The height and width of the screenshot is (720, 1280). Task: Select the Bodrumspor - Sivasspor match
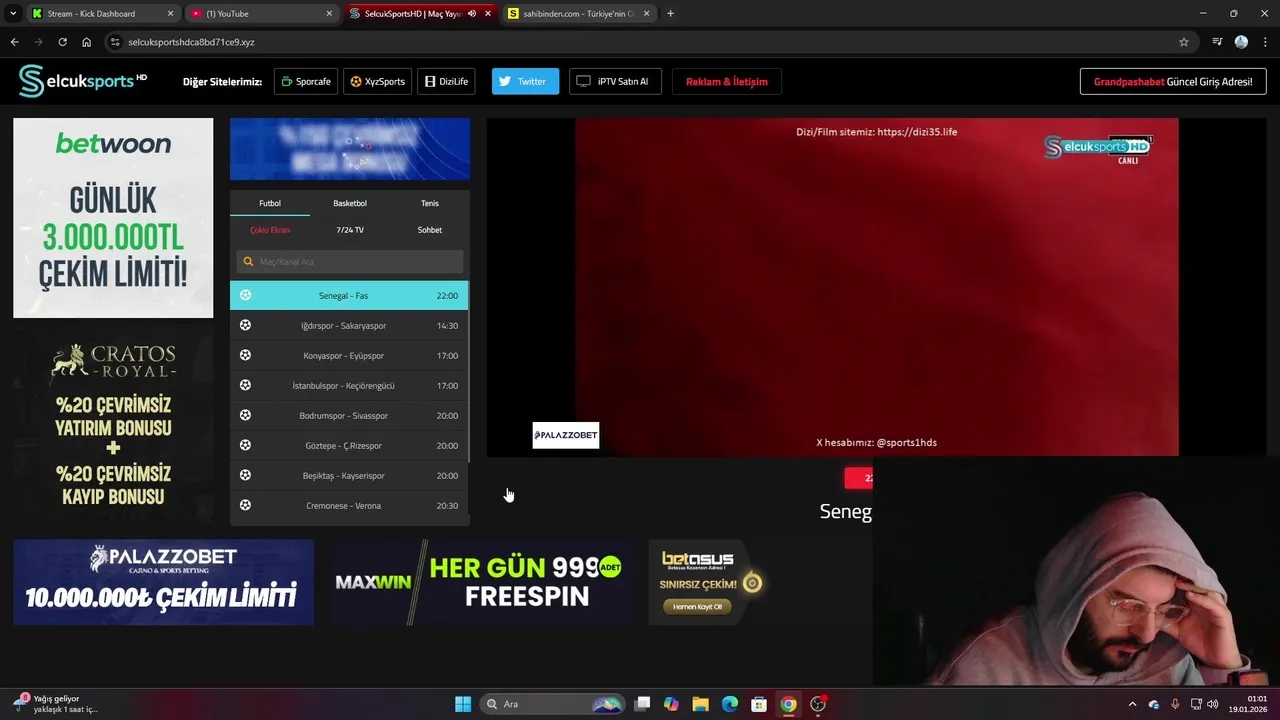(x=349, y=415)
